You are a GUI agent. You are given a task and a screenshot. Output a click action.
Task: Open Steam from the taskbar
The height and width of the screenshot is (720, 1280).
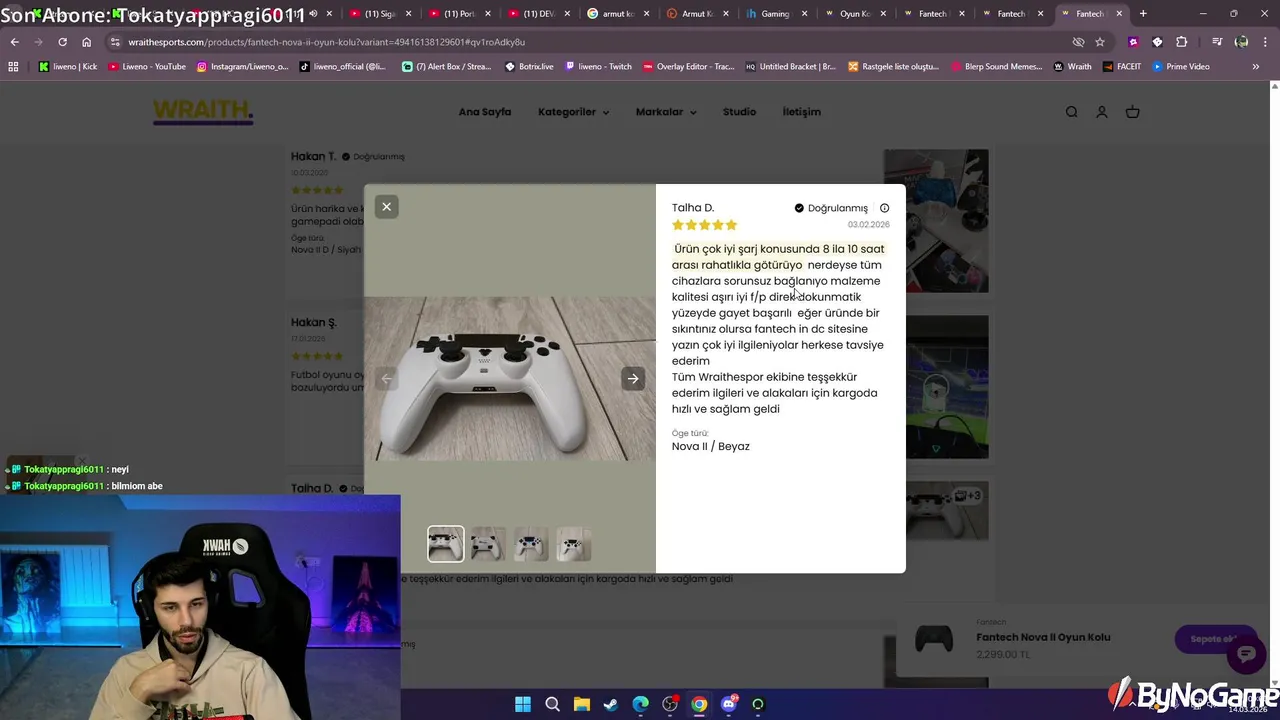point(610,704)
